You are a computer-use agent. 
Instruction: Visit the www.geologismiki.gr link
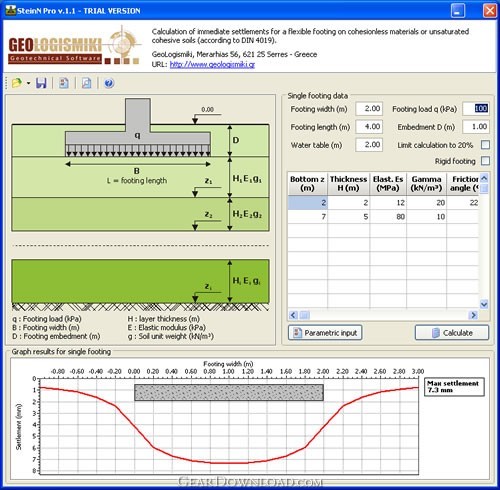tap(212, 64)
